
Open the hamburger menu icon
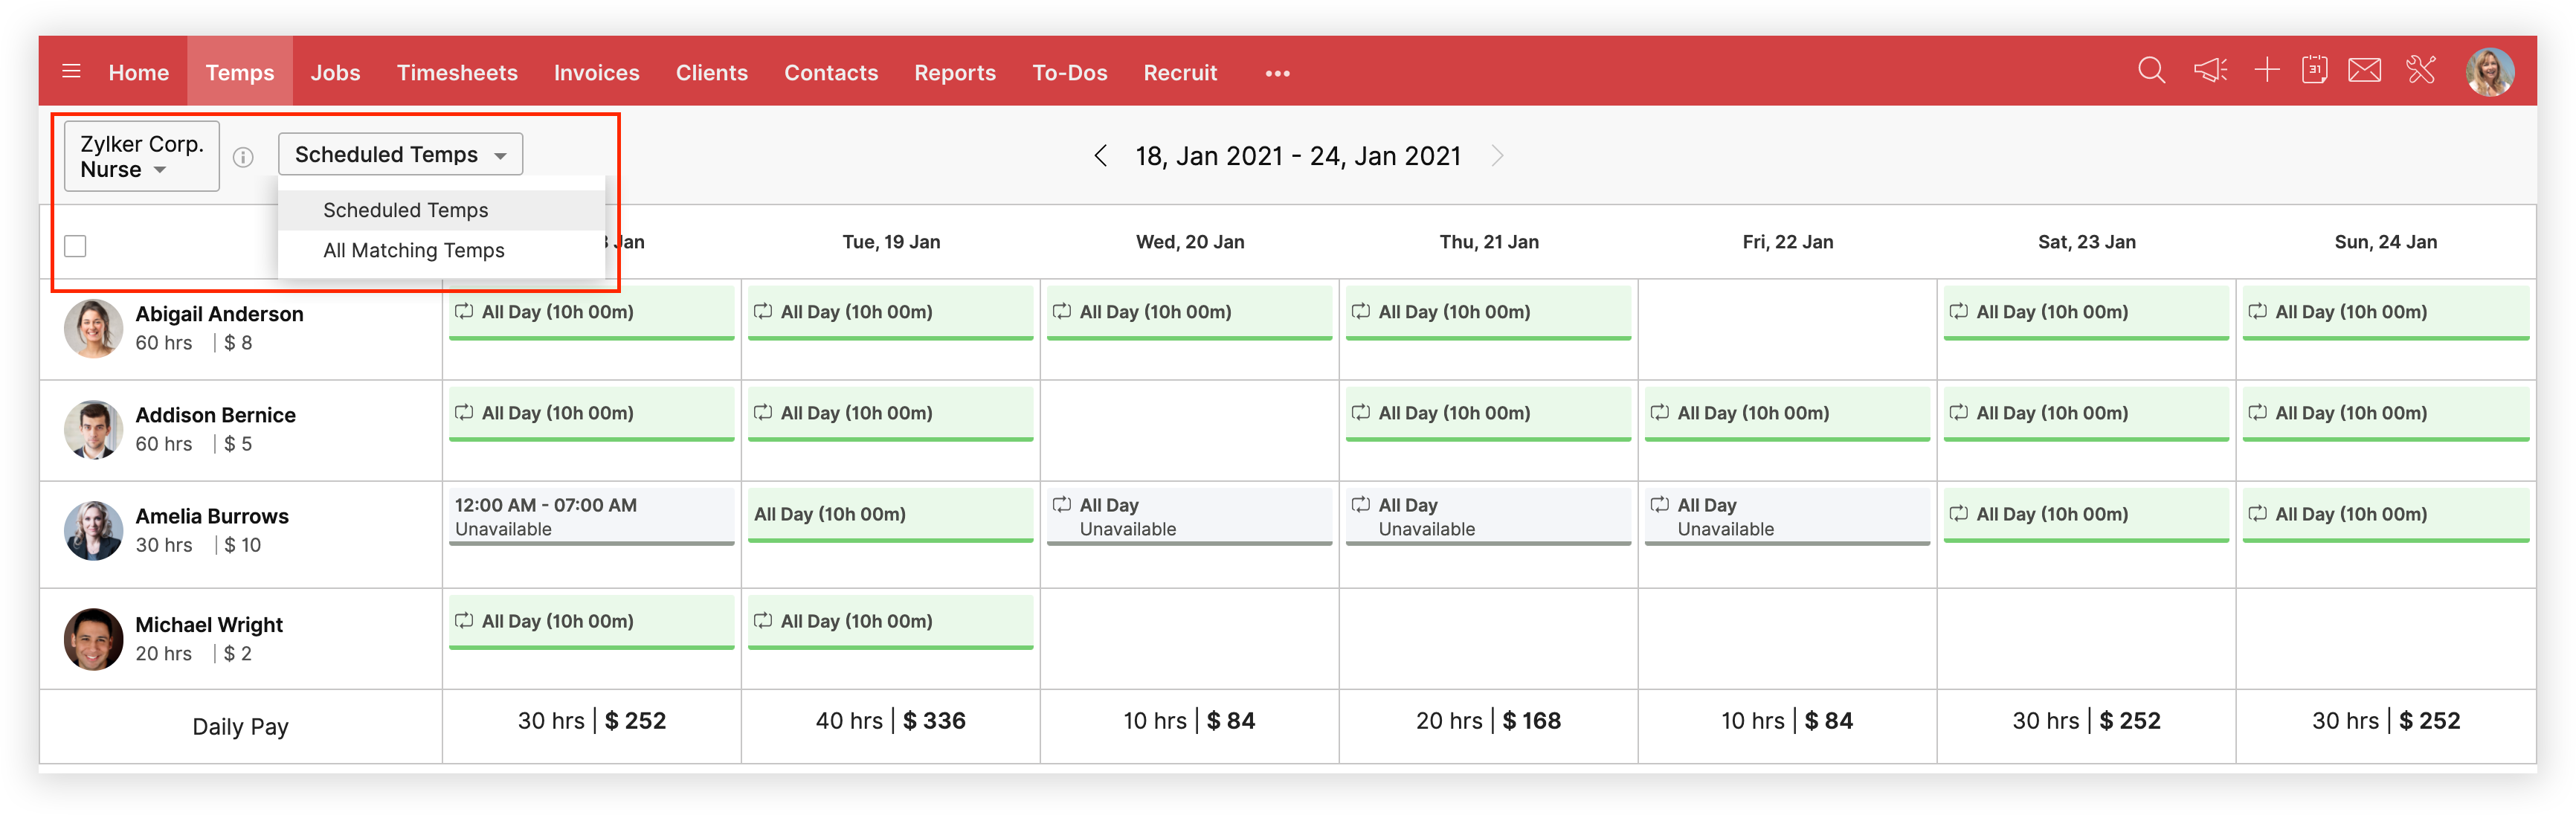click(71, 71)
